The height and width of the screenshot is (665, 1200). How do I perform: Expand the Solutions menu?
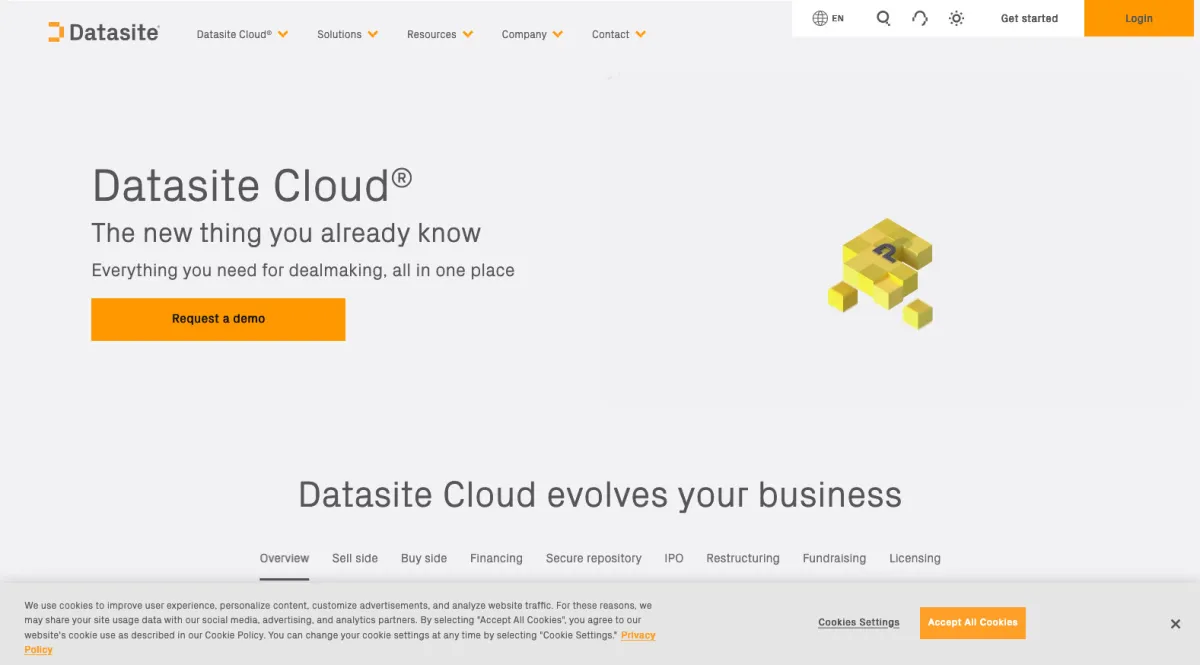pyautogui.click(x=347, y=34)
